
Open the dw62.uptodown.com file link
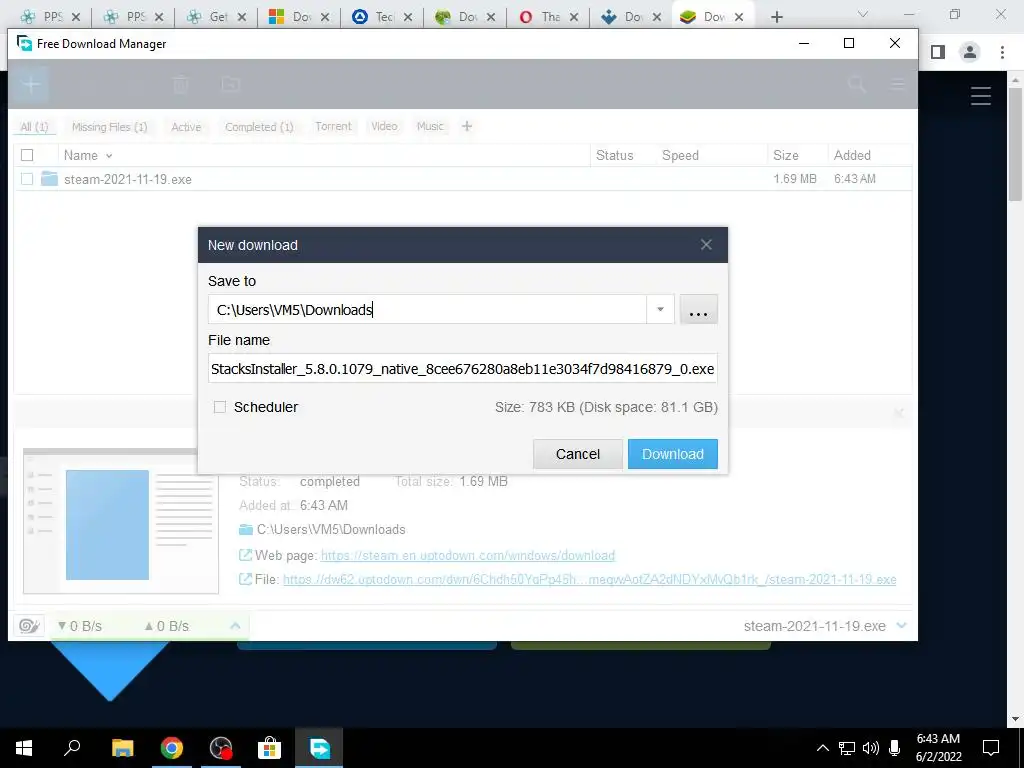coord(589,579)
